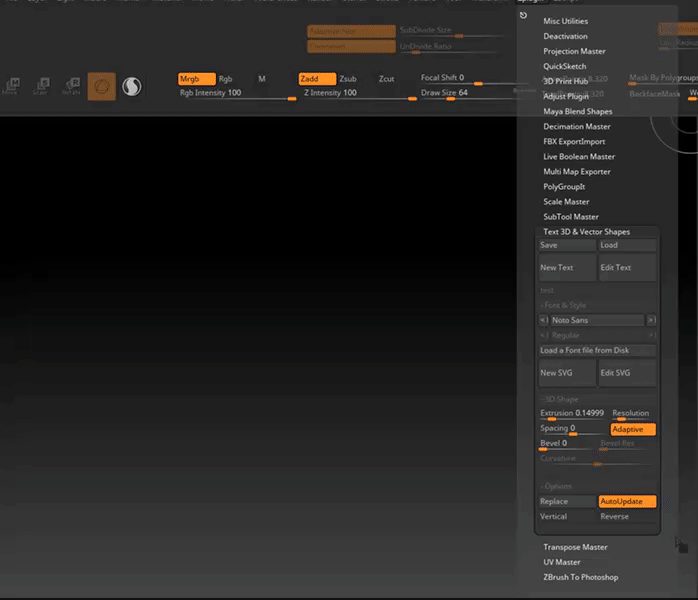Expand Live Boolean Master section
This screenshot has width=698, height=600.
(579, 157)
